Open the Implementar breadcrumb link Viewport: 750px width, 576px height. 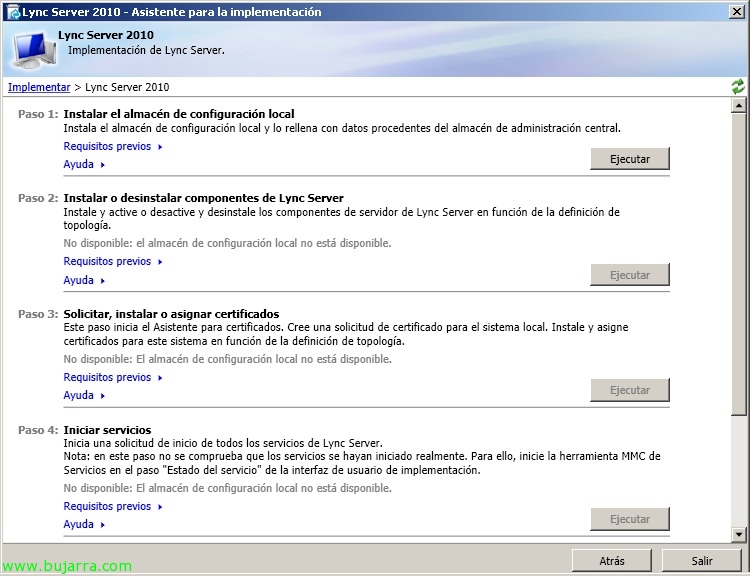[x=39, y=87]
